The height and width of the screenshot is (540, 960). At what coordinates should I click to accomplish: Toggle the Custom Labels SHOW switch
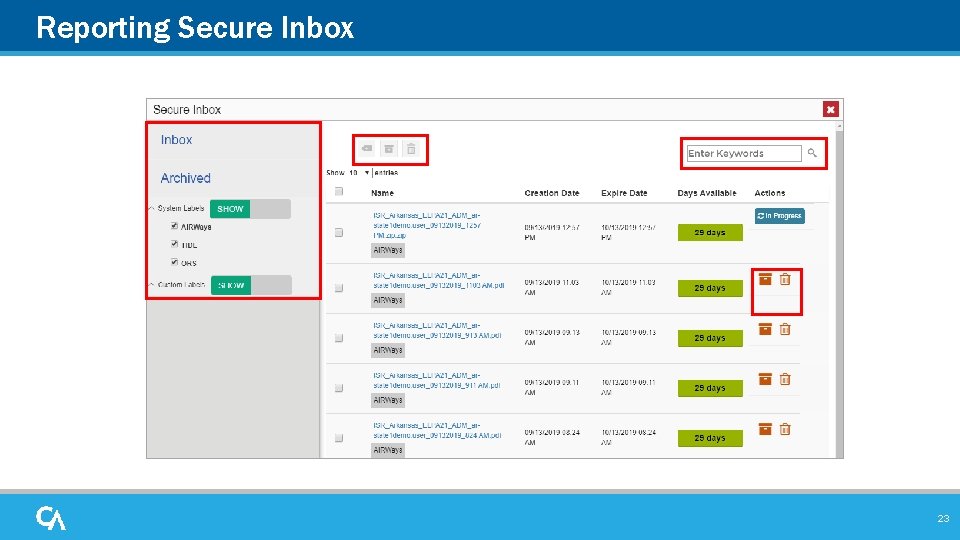tap(251, 285)
